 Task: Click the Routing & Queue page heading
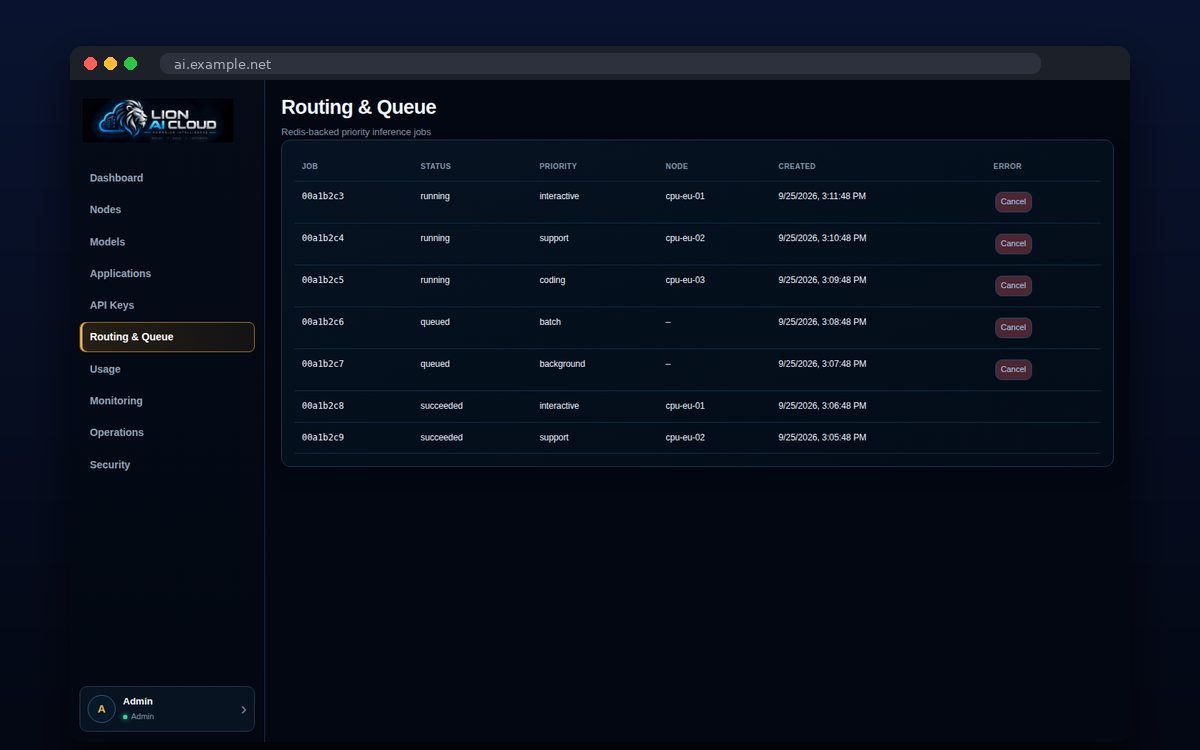point(359,107)
